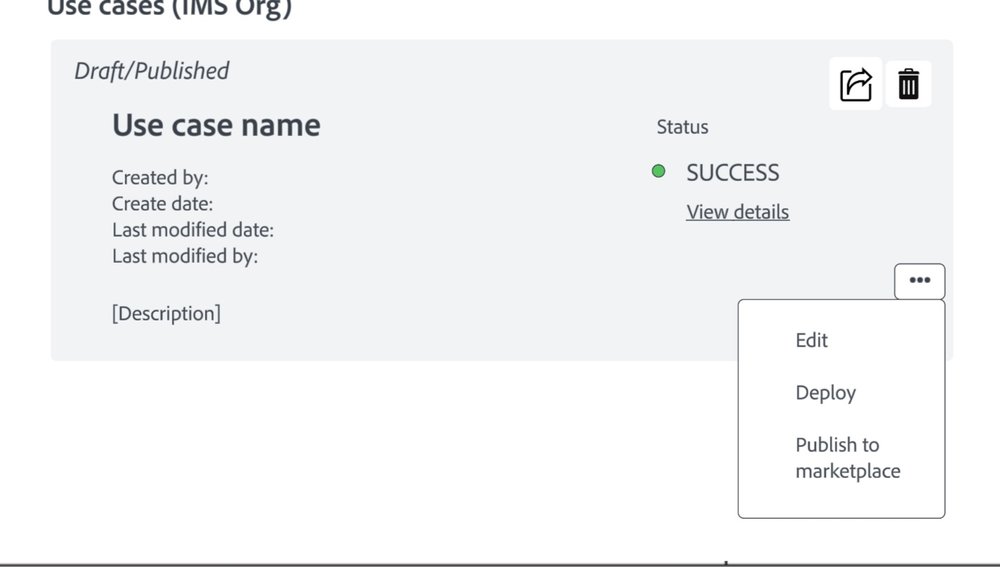Click the Use cases (IMS Org) heading
This screenshot has width=1000, height=567.
(x=169, y=8)
